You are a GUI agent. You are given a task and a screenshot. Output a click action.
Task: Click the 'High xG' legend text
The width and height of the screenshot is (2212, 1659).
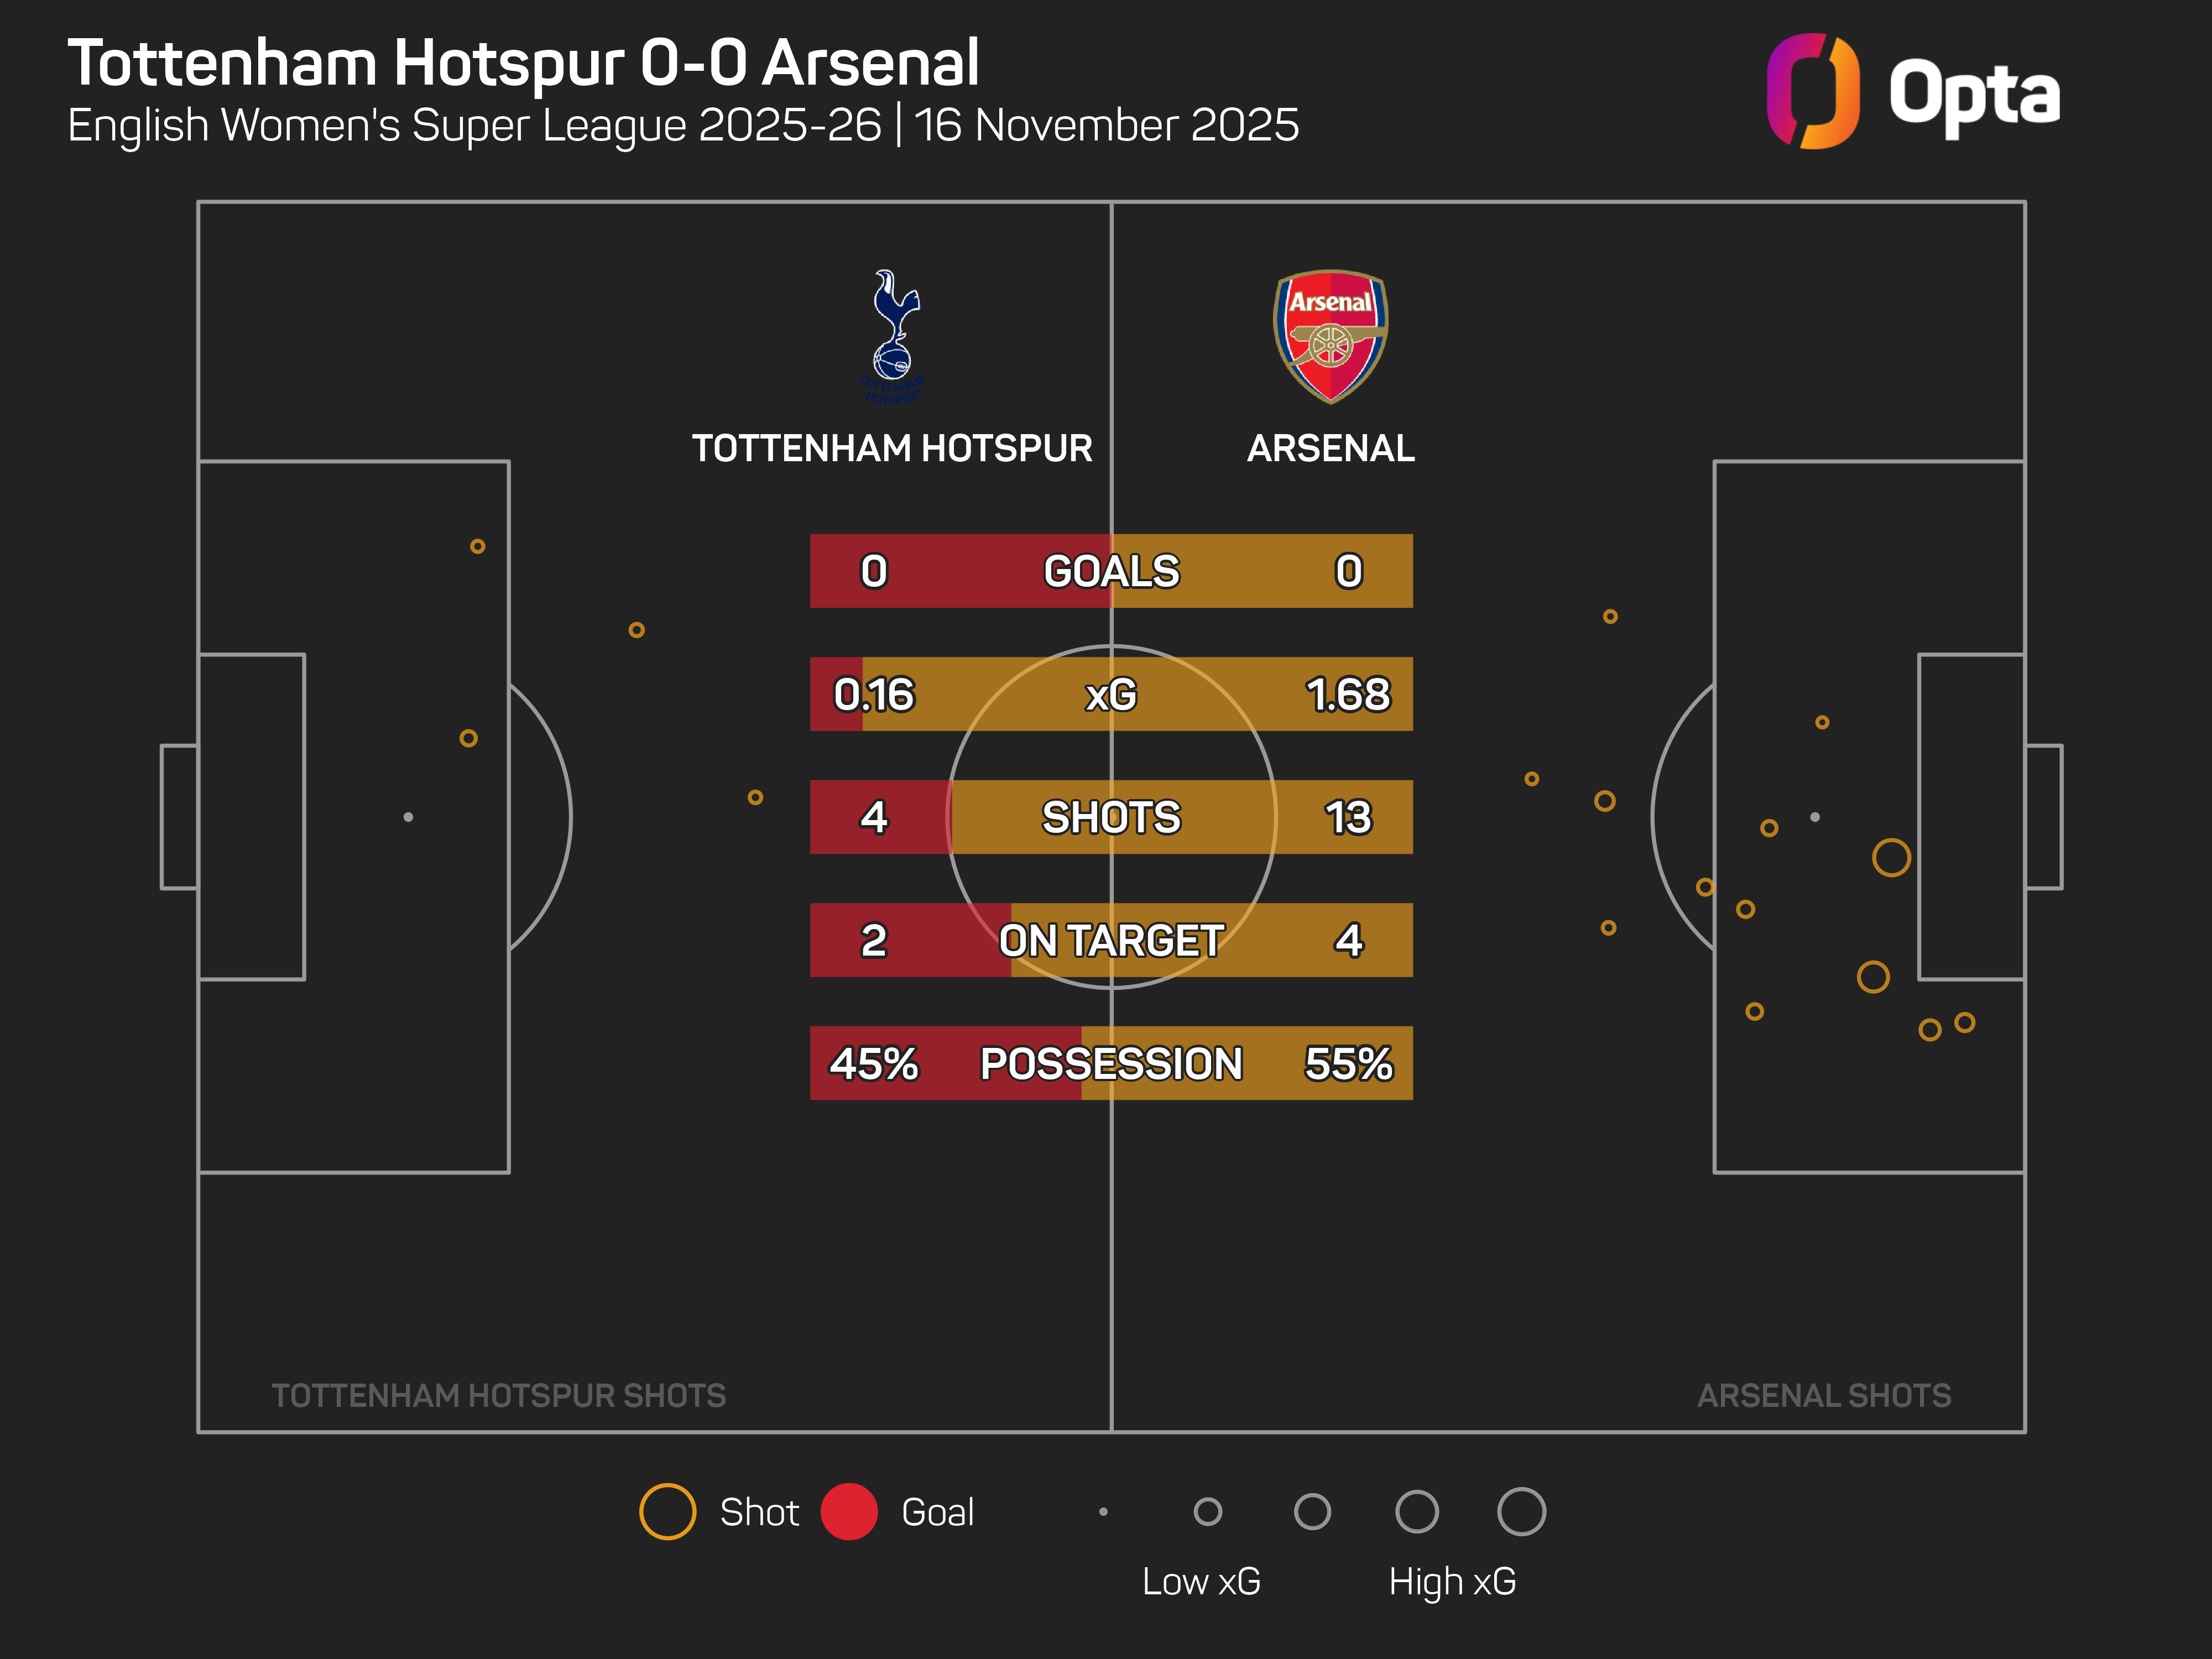pos(1452,1581)
